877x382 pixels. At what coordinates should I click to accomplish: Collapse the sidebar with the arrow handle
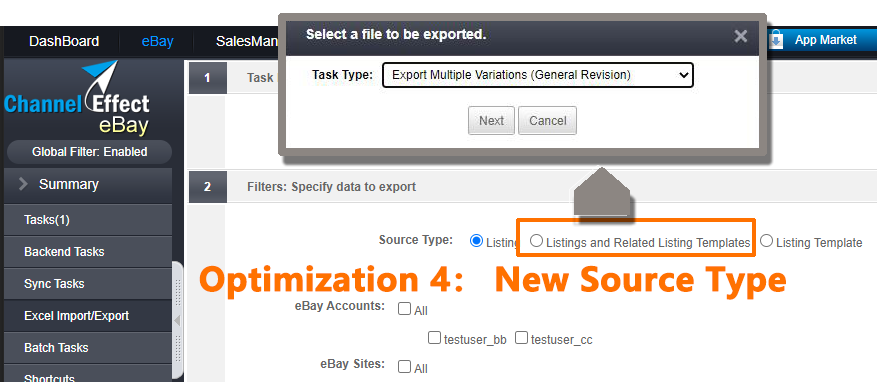click(177, 321)
